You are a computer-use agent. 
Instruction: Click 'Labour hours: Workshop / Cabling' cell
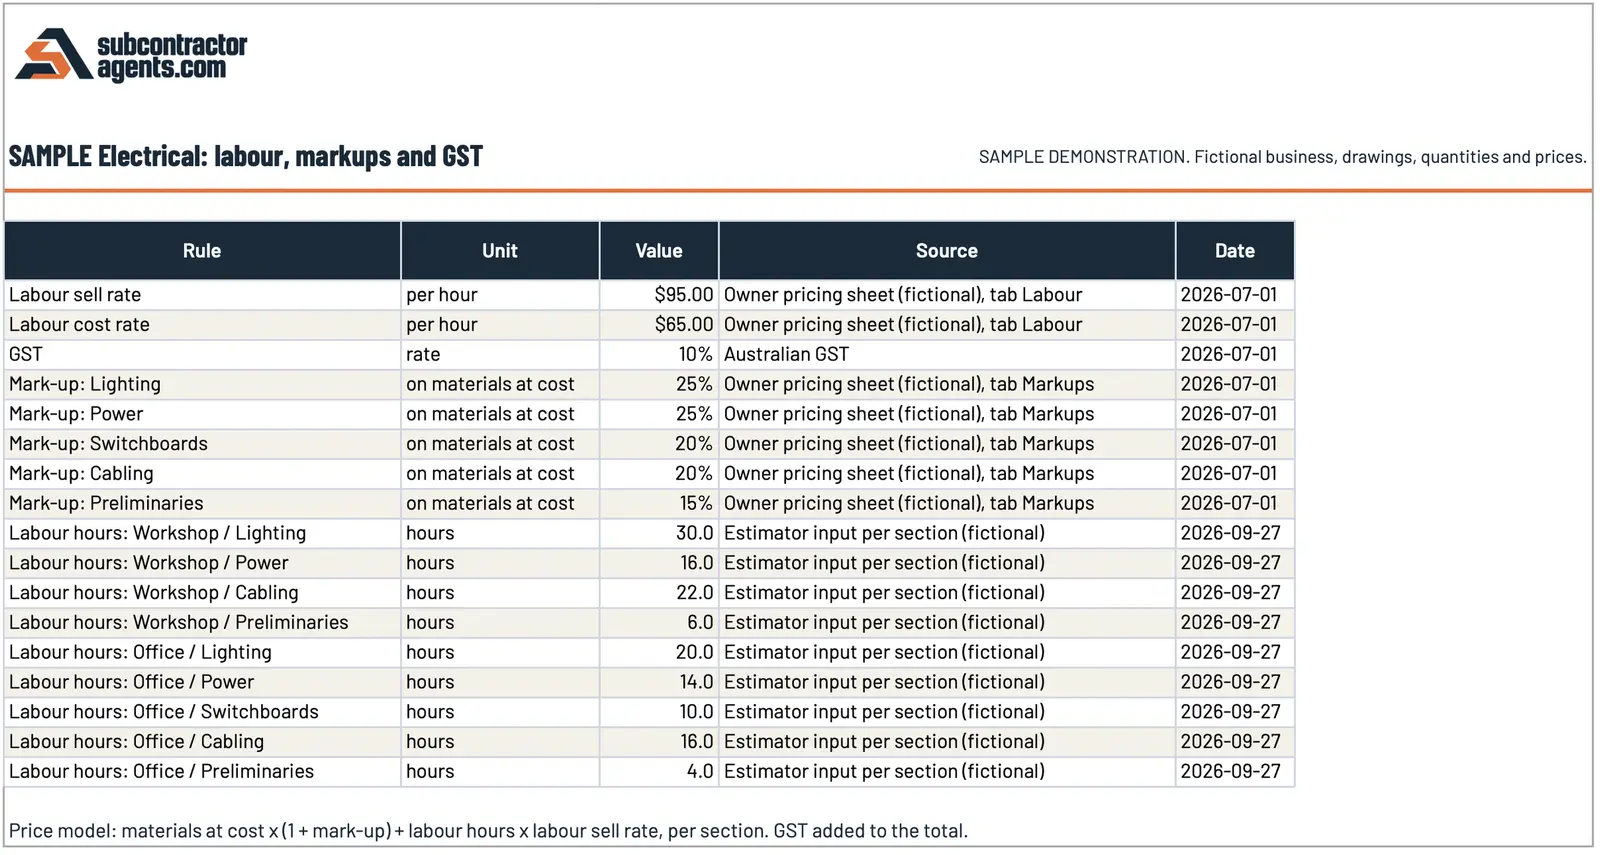coord(202,593)
